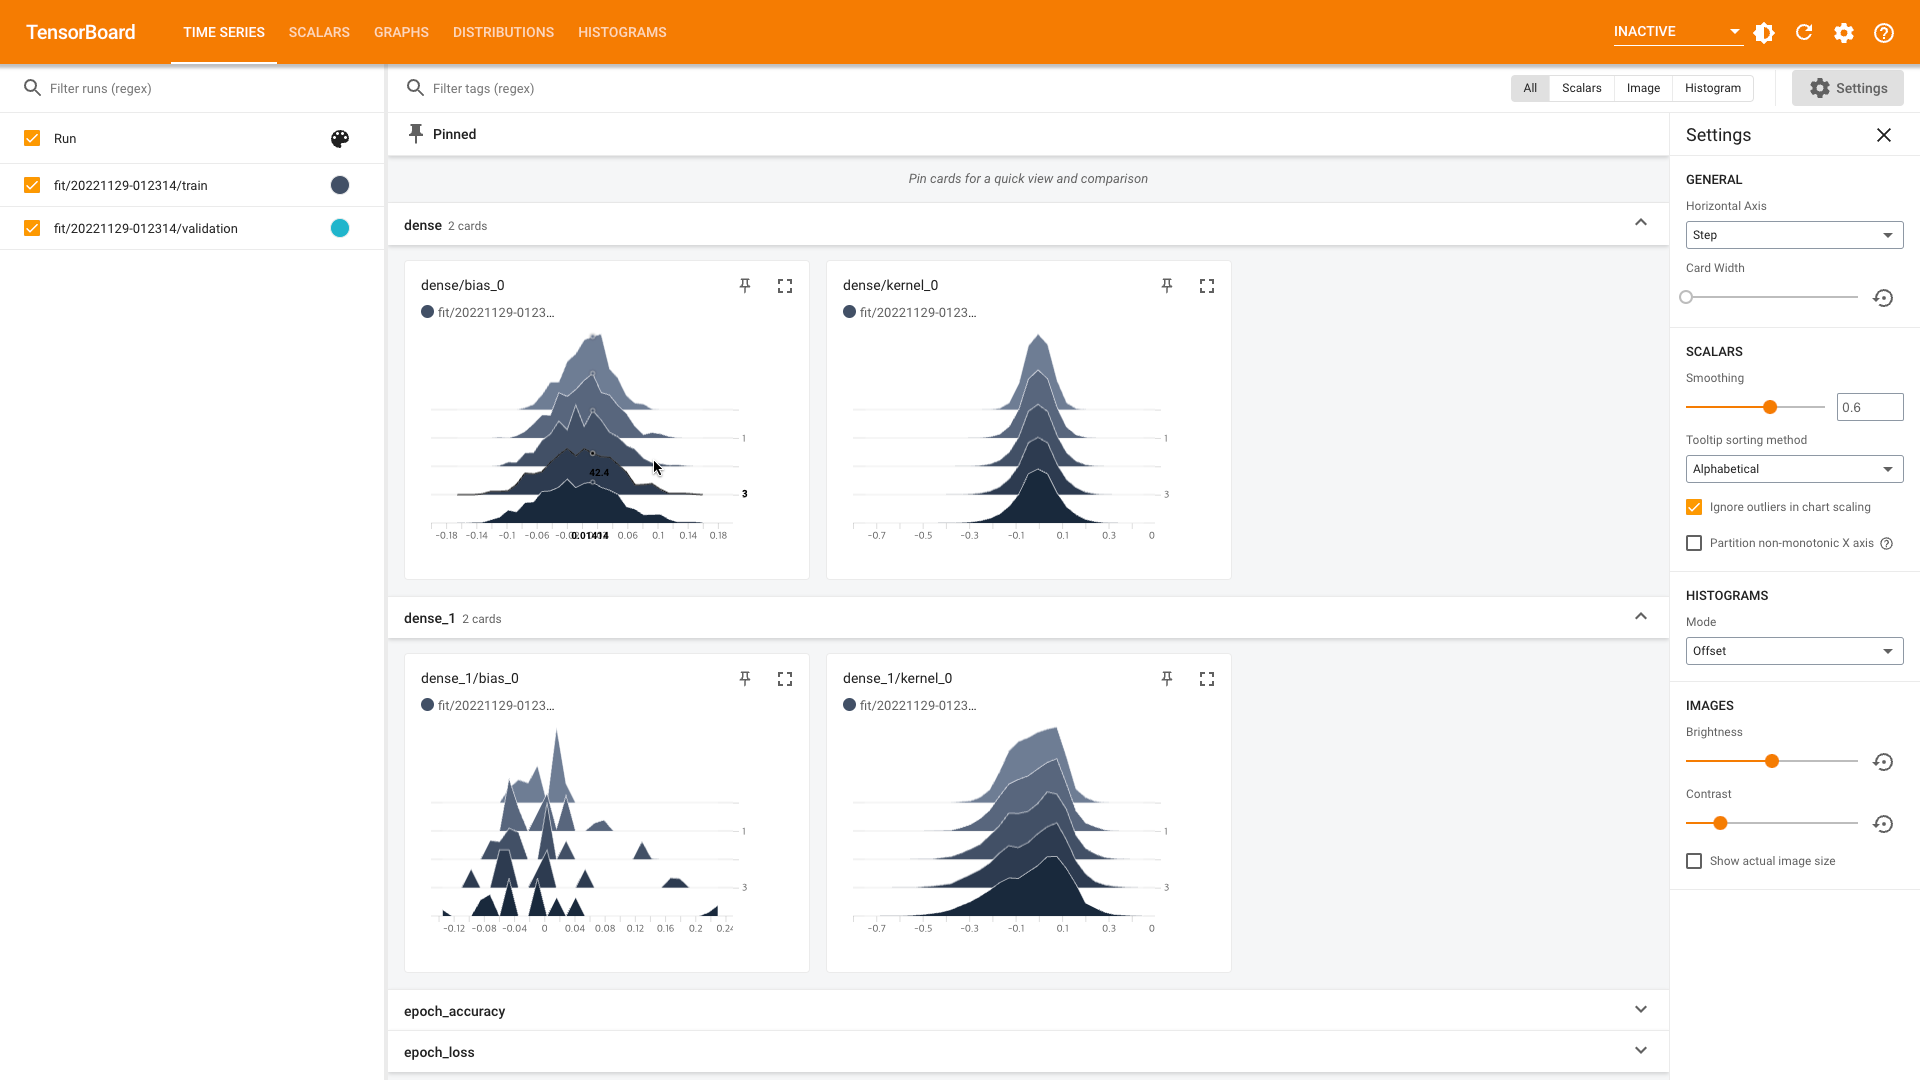Expand dense_1/bias_0 card to full size

(x=785, y=679)
